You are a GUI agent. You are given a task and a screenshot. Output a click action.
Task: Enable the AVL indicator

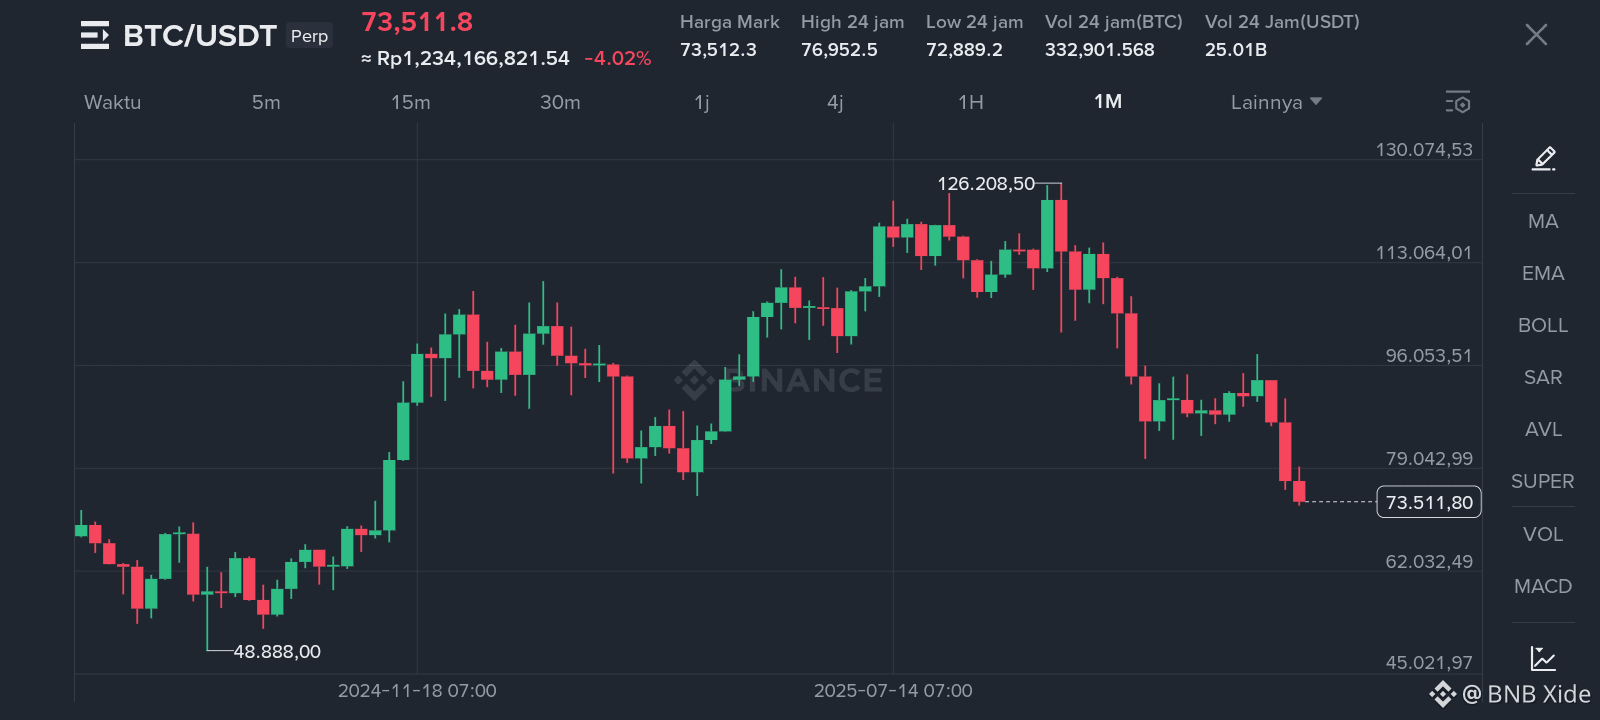click(x=1543, y=429)
